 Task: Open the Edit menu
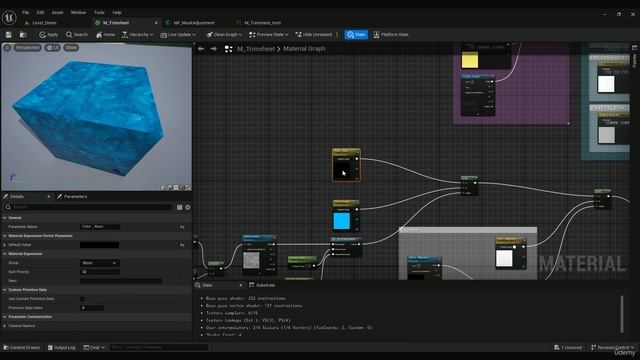point(40,13)
